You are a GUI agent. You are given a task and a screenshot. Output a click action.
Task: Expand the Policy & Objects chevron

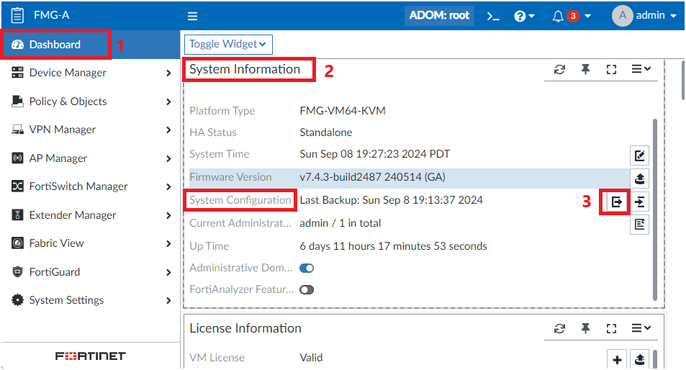pos(168,102)
